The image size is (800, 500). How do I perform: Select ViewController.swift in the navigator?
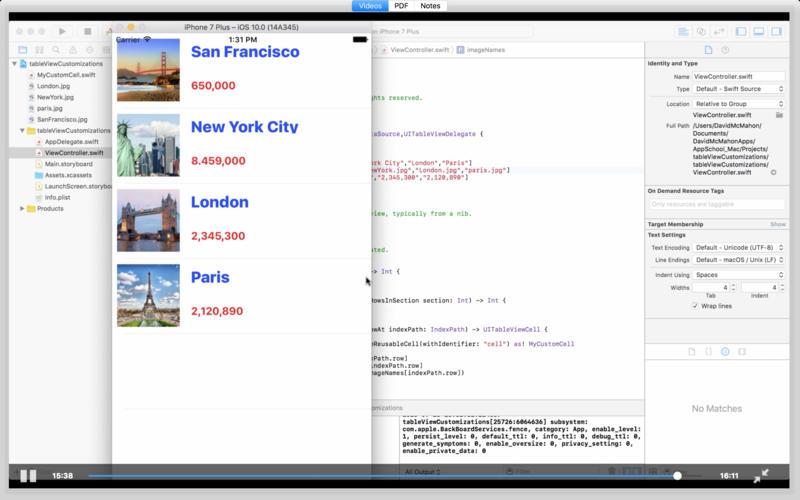coord(73,153)
